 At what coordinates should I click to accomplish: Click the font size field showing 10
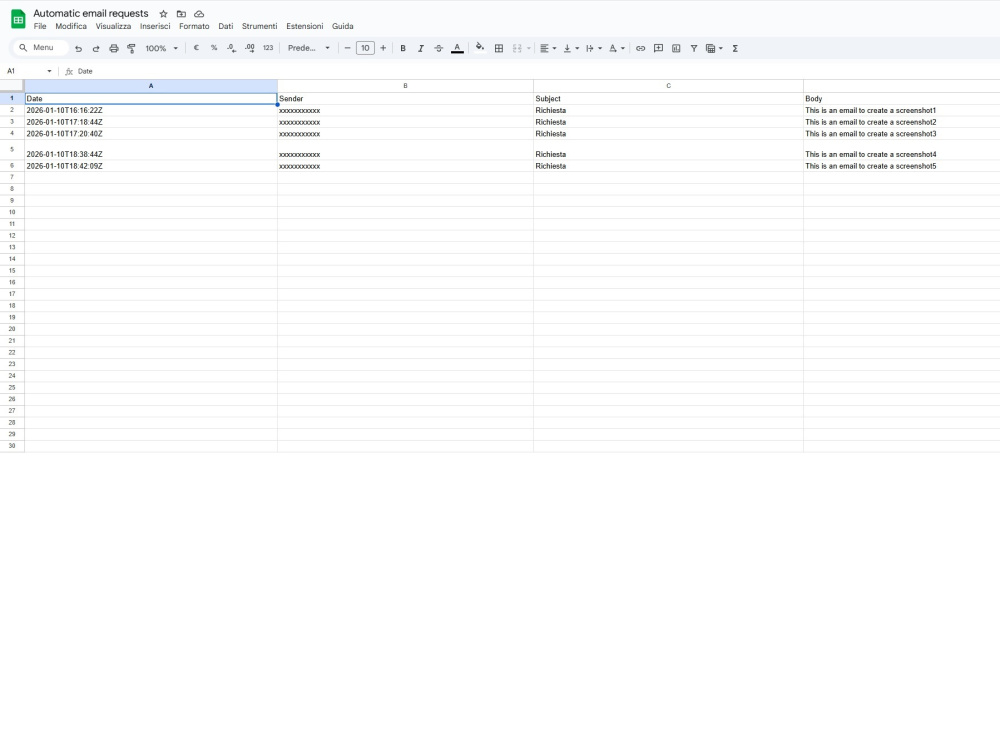[365, 48]
